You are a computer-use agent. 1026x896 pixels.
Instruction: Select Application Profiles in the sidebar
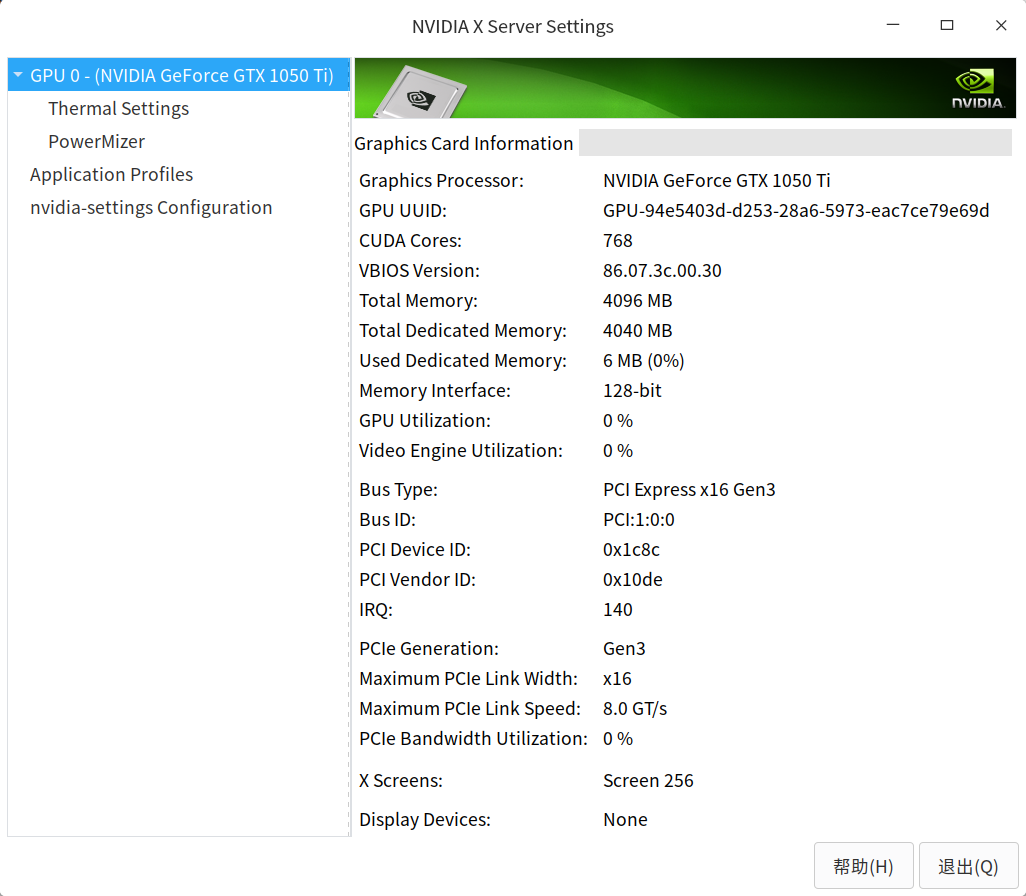pyautogui.click(x=111, y=174)
